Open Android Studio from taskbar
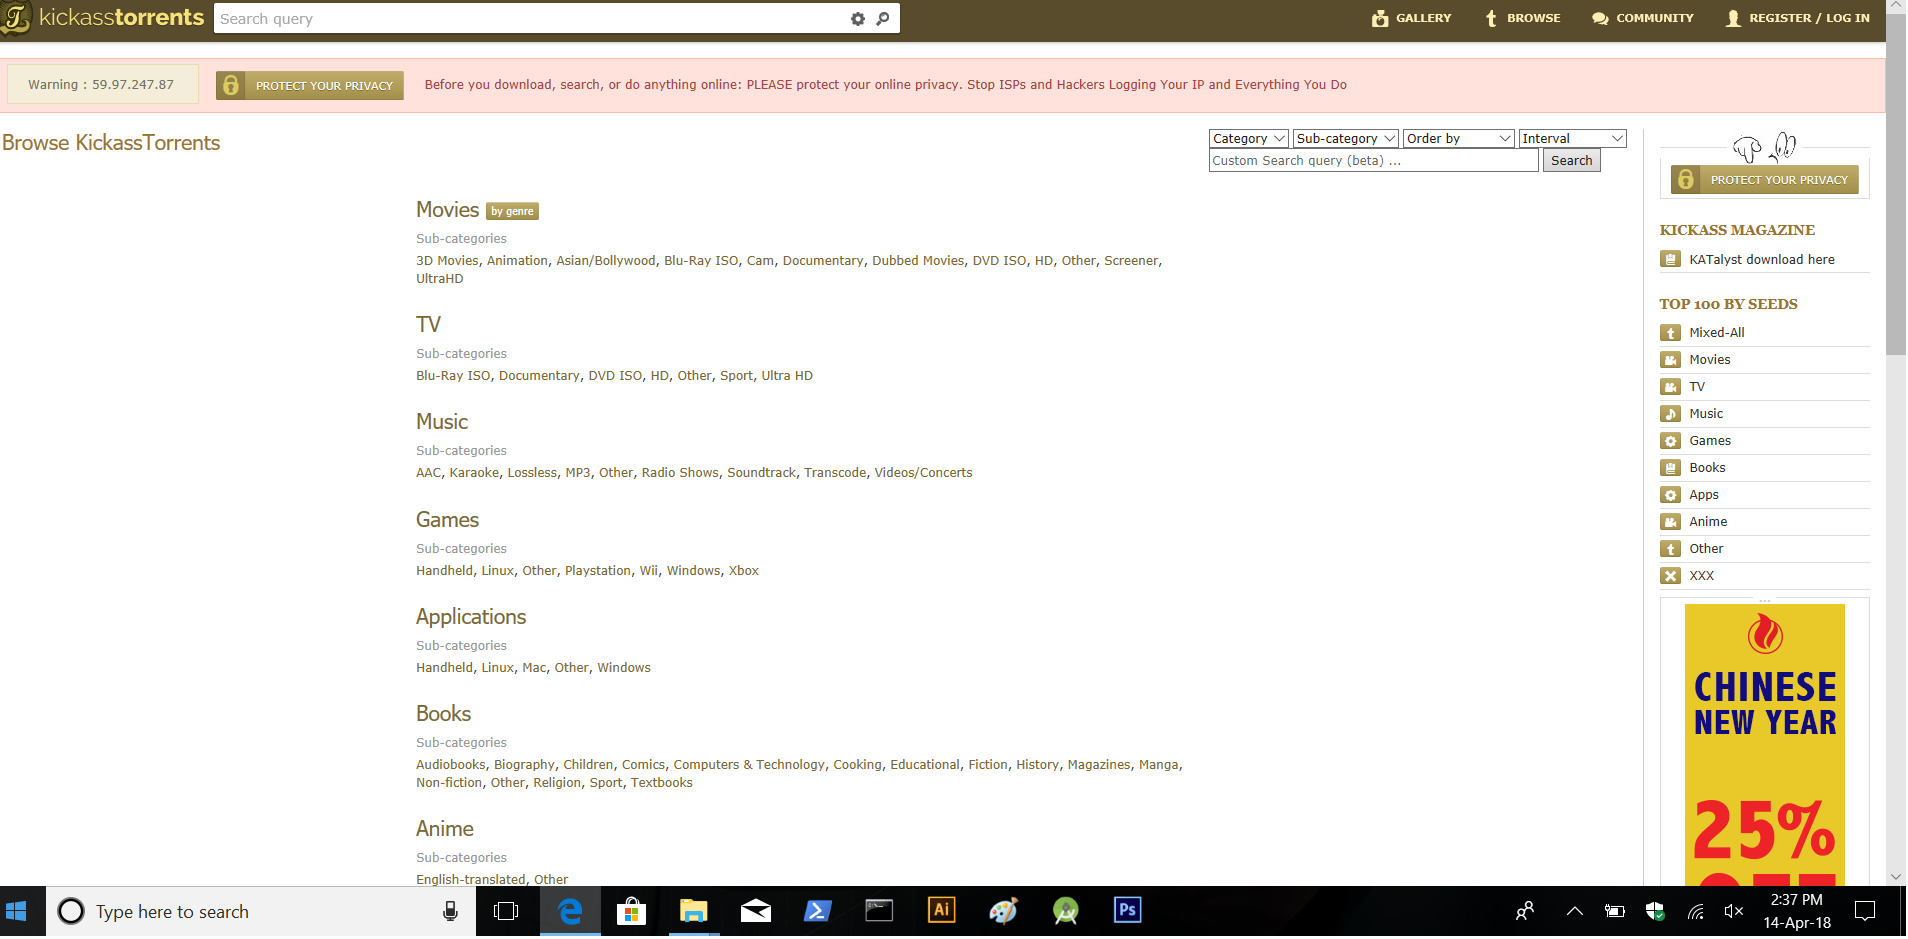1908x939 pixels. (x=1065, y=912)
